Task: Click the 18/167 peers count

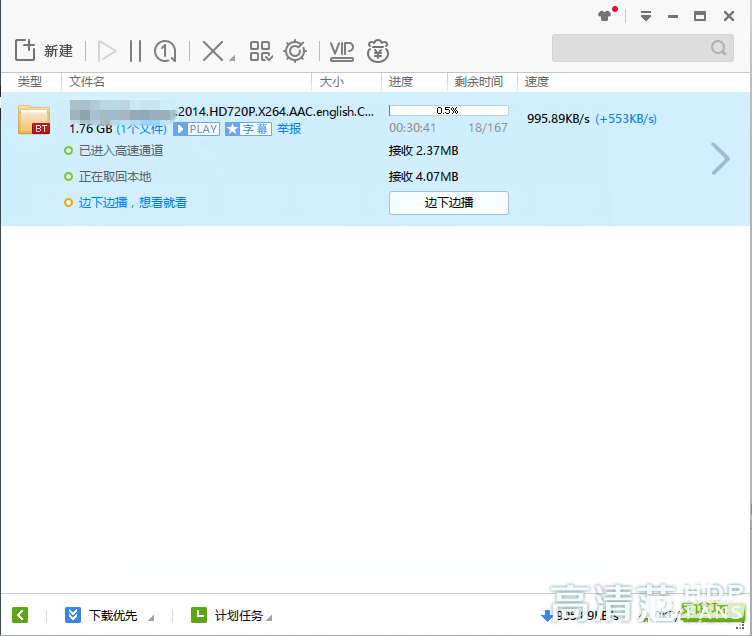Action: [x=488, y=128]
